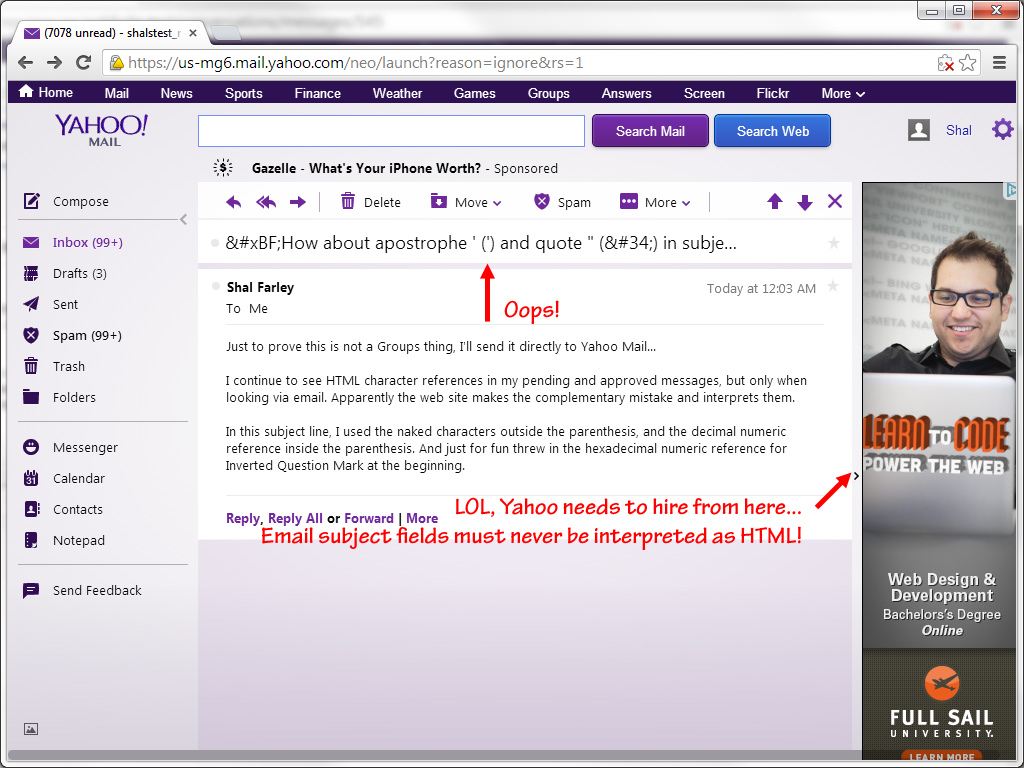
Task: Click the browser Back arrow
Action: [25, 63]
